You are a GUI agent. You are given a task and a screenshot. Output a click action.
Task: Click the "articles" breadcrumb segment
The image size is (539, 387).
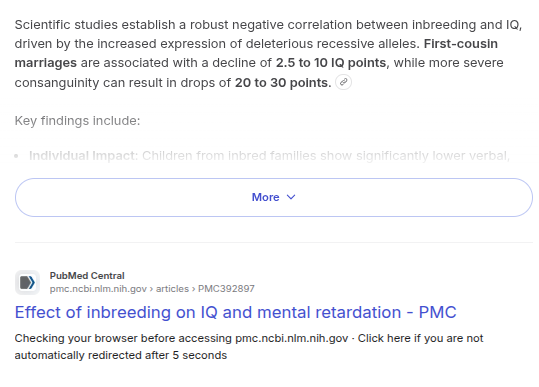[172, 289]
